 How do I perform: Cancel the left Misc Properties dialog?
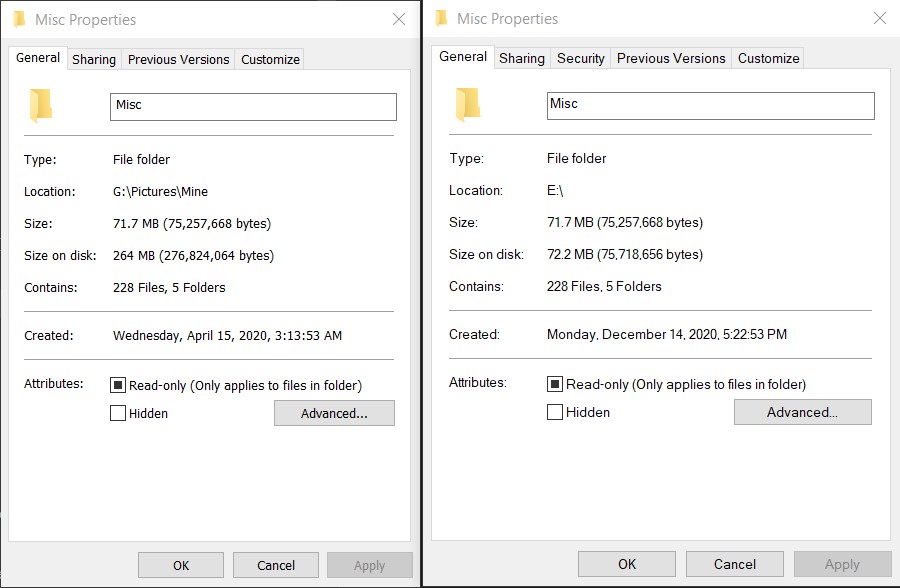[276, 565]
